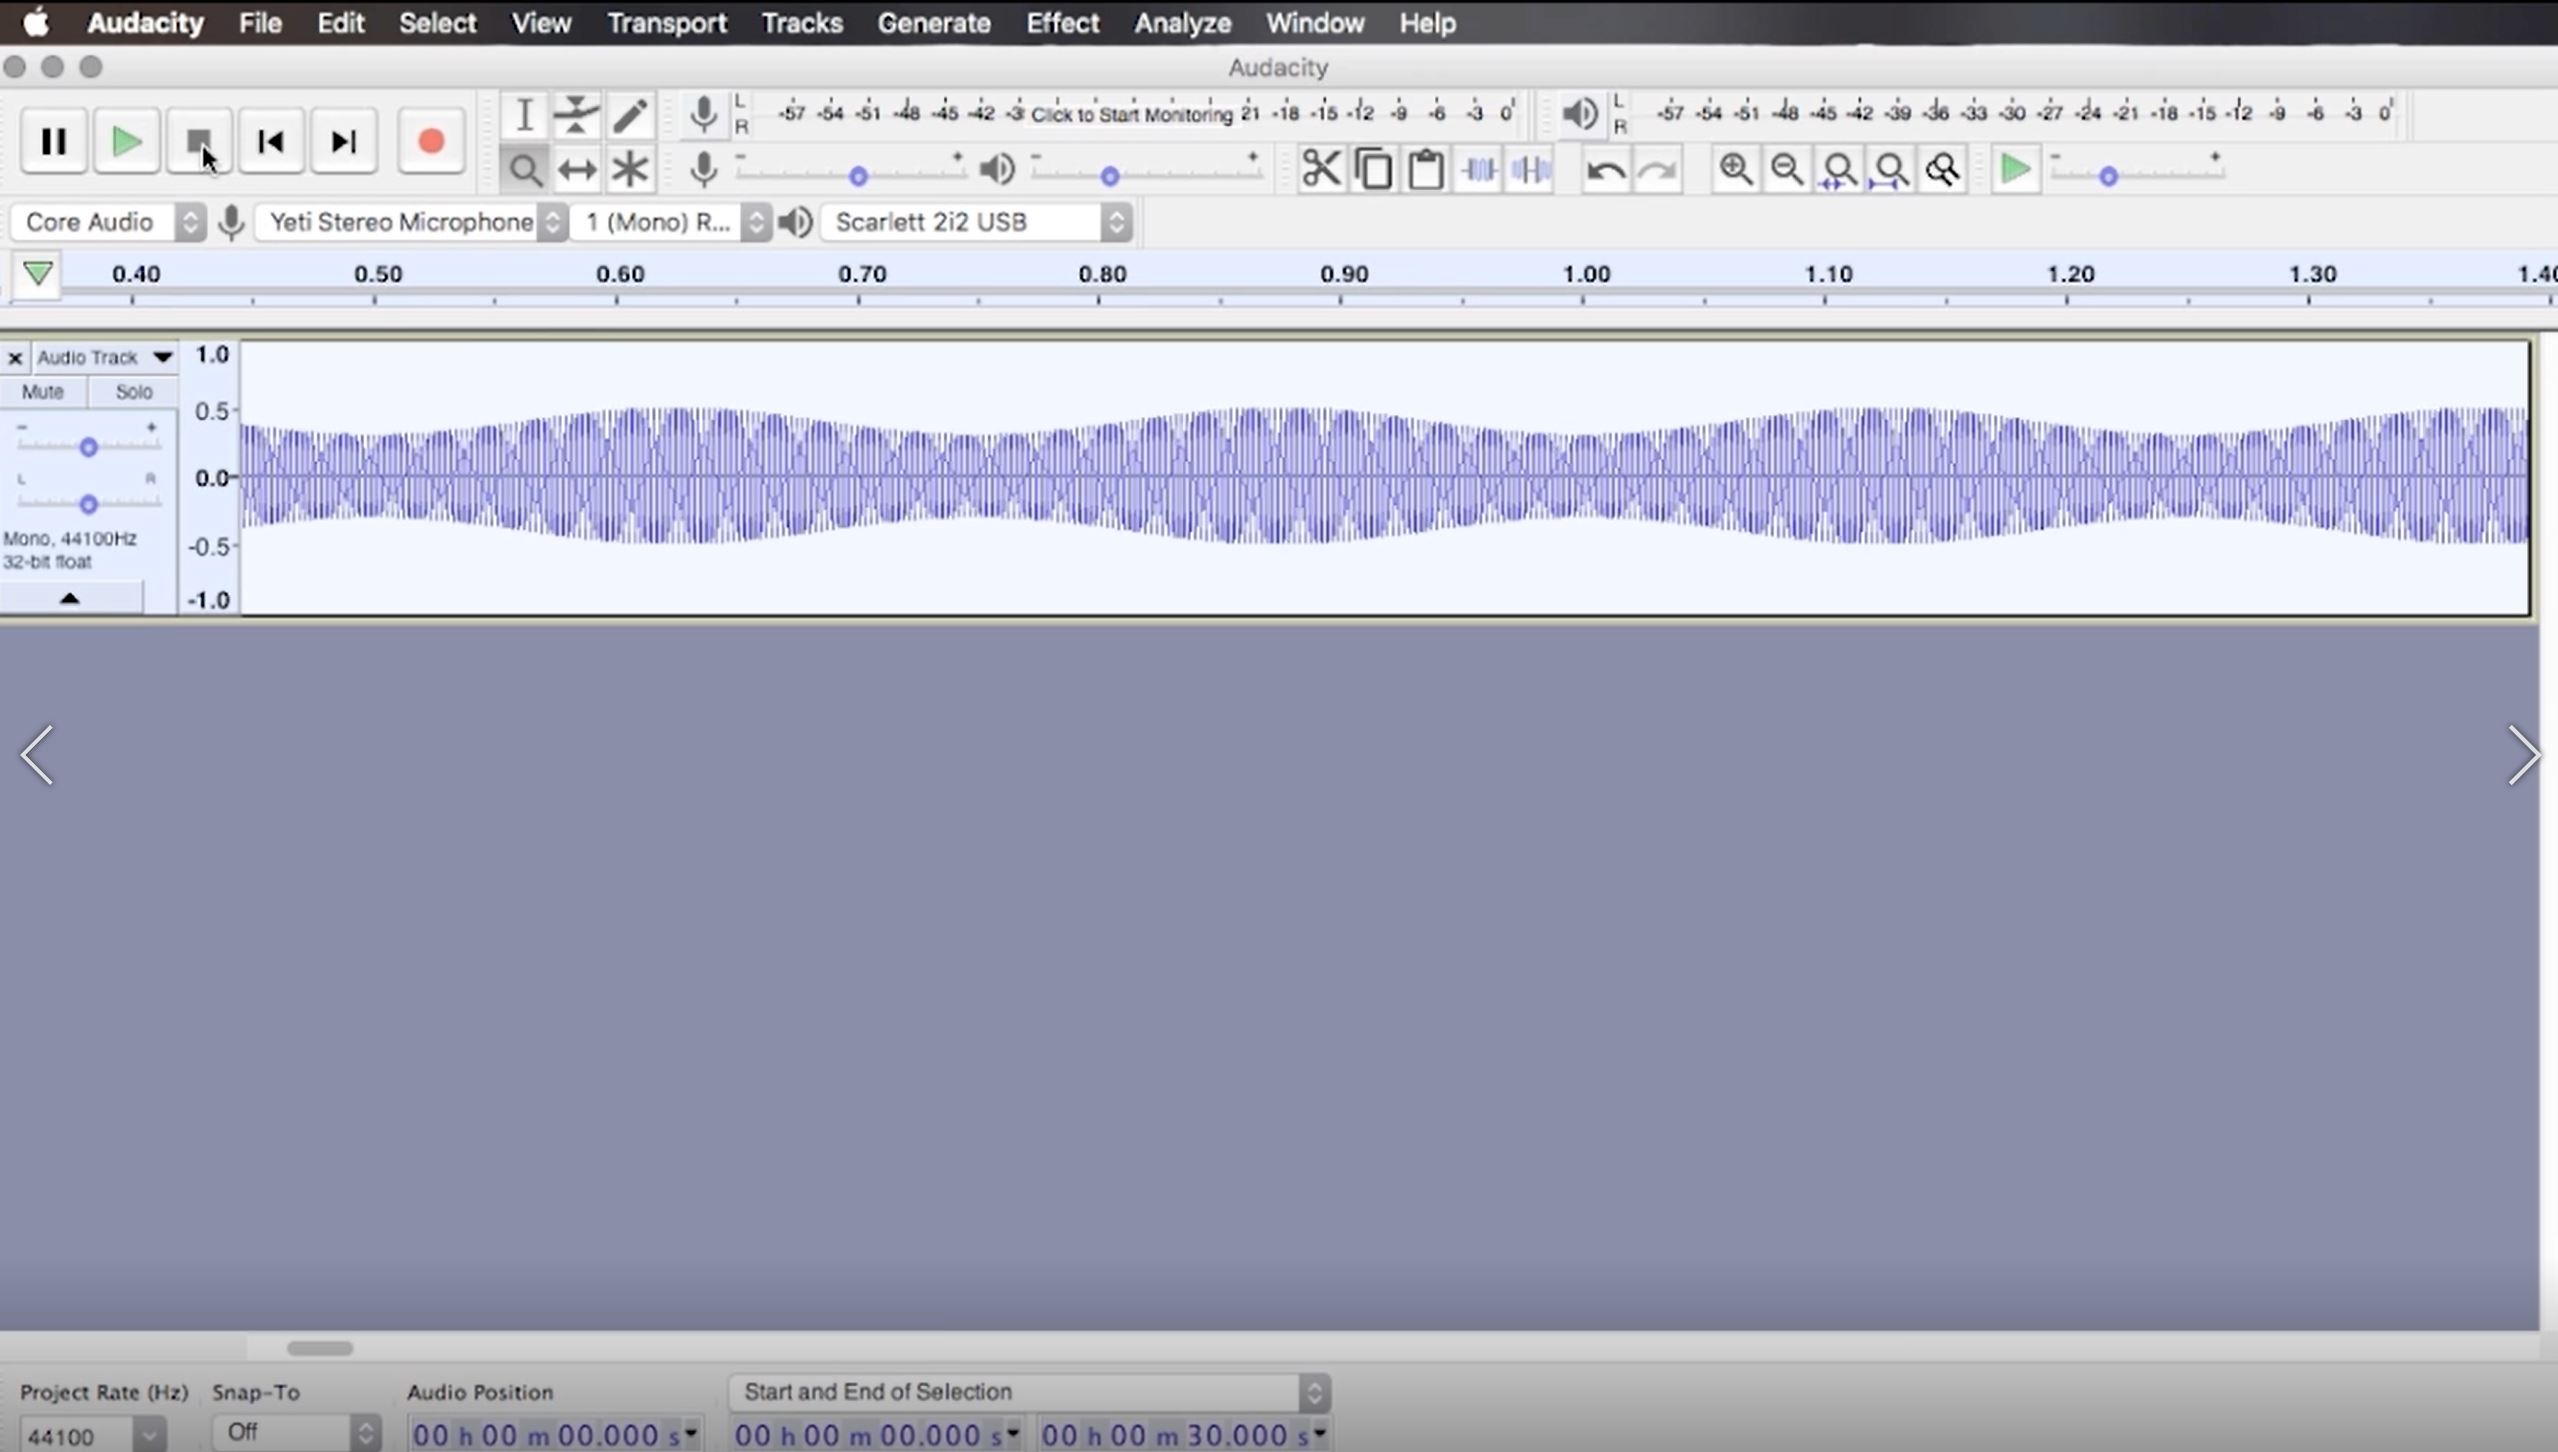Click to Start Monitoring meter
Viewport: 2558px width, 1452px height.
1130,114
